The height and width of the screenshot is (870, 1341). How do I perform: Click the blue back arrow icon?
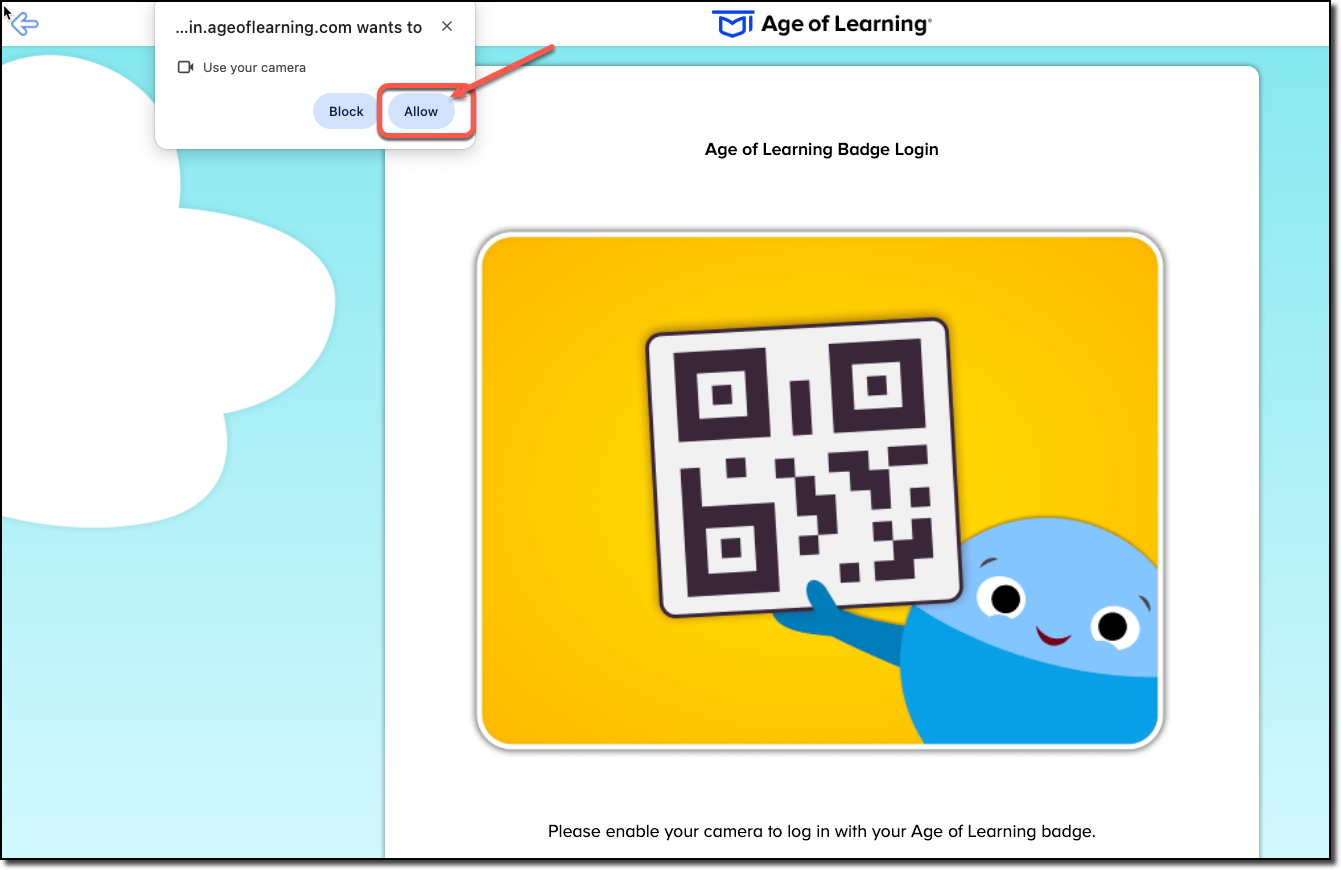24,24
